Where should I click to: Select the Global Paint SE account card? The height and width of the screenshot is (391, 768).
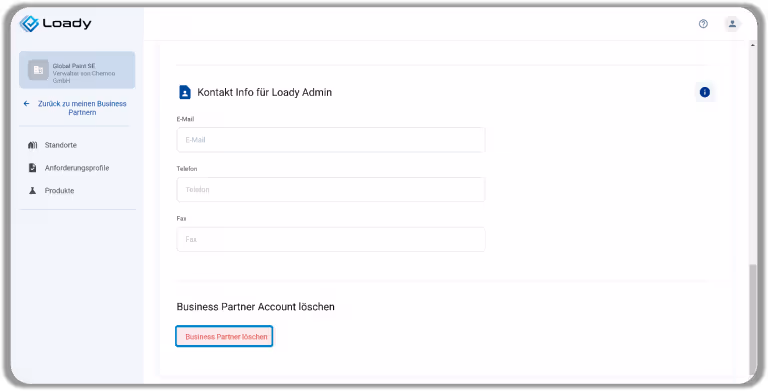pos(77,70)
